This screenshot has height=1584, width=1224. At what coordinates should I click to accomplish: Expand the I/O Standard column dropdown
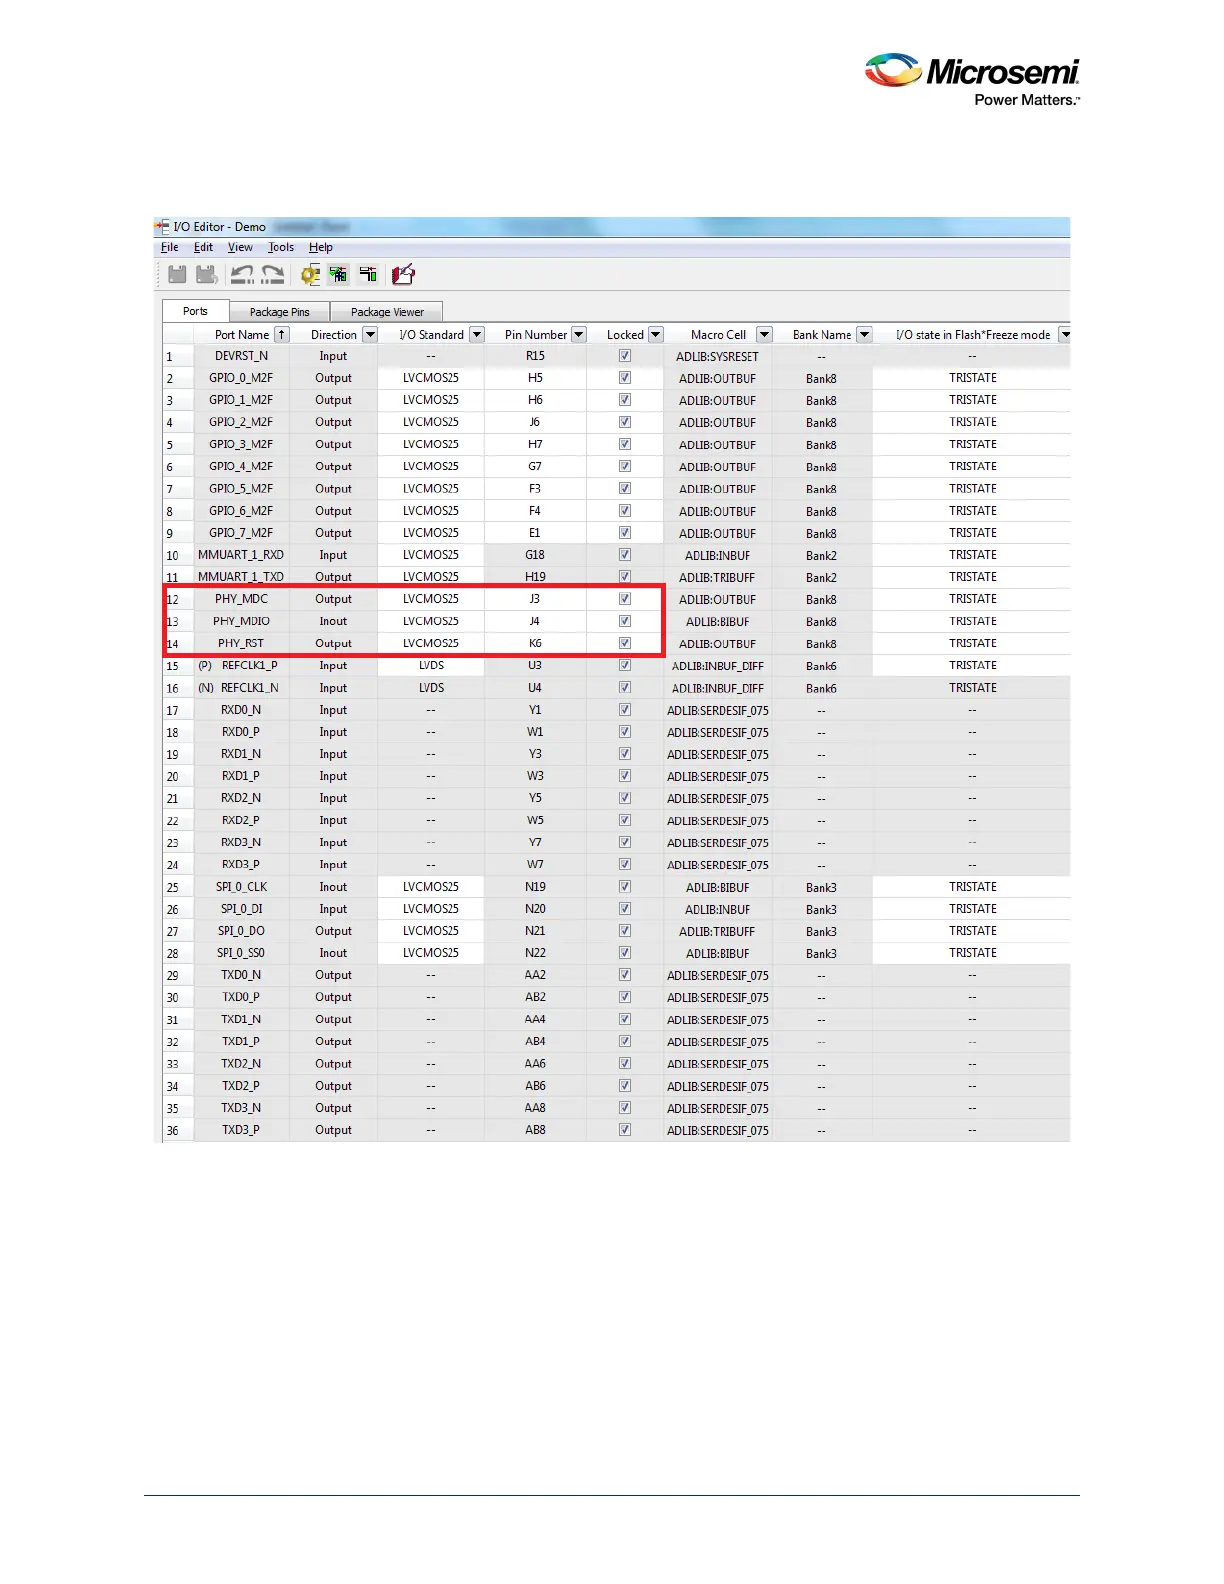pos(477,335)
